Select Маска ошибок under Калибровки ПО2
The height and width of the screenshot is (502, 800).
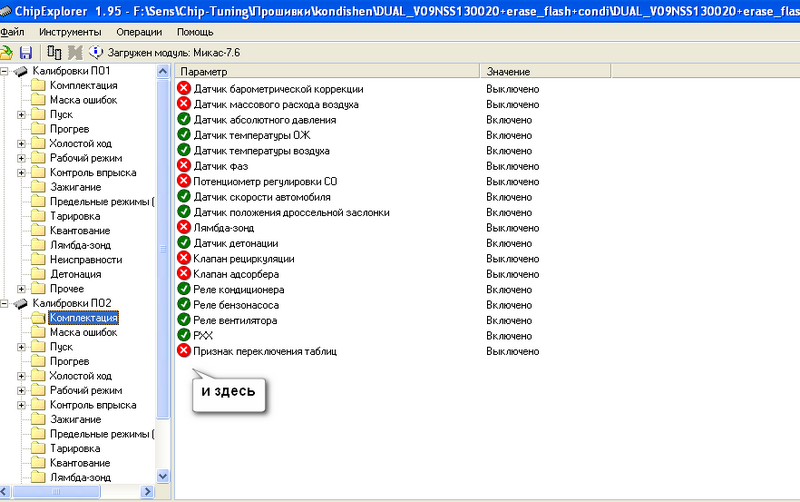[x=84, y=332]
